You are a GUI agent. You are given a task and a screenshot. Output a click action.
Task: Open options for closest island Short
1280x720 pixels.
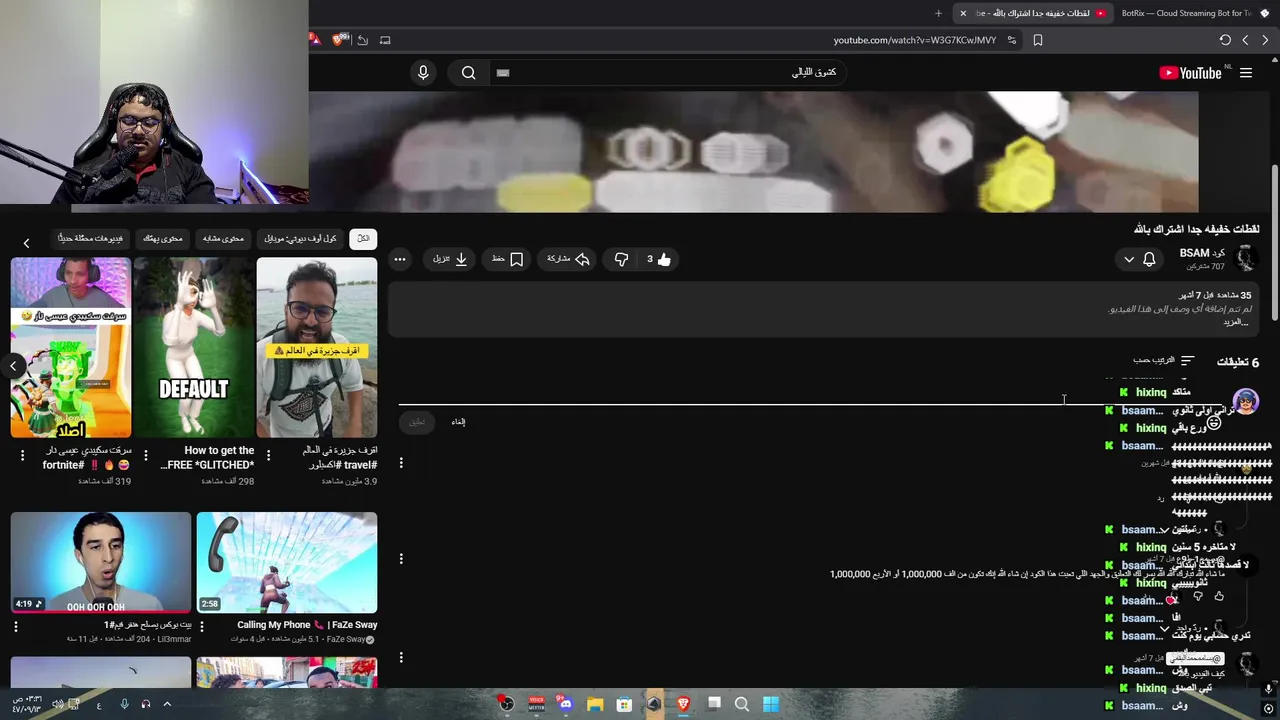[x=268, y=455]
